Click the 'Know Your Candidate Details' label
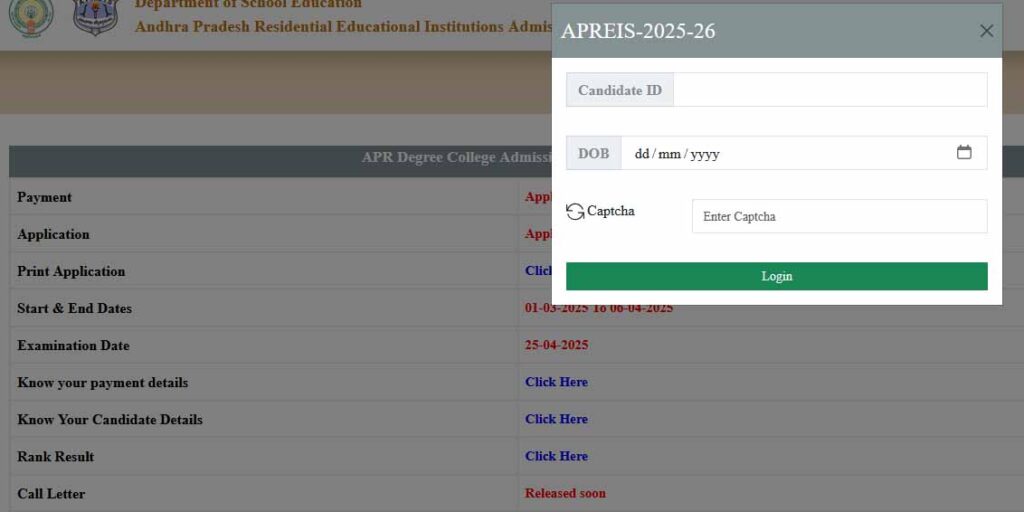 click(110, 419)
